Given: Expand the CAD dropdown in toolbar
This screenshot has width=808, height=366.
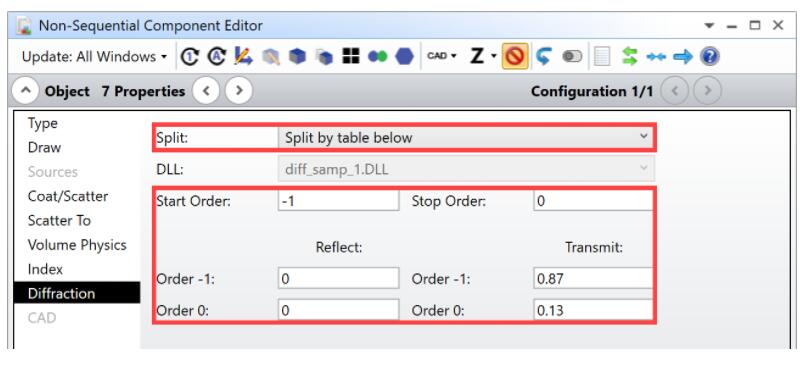Looking at the screenshot, I should coord(442,56).
